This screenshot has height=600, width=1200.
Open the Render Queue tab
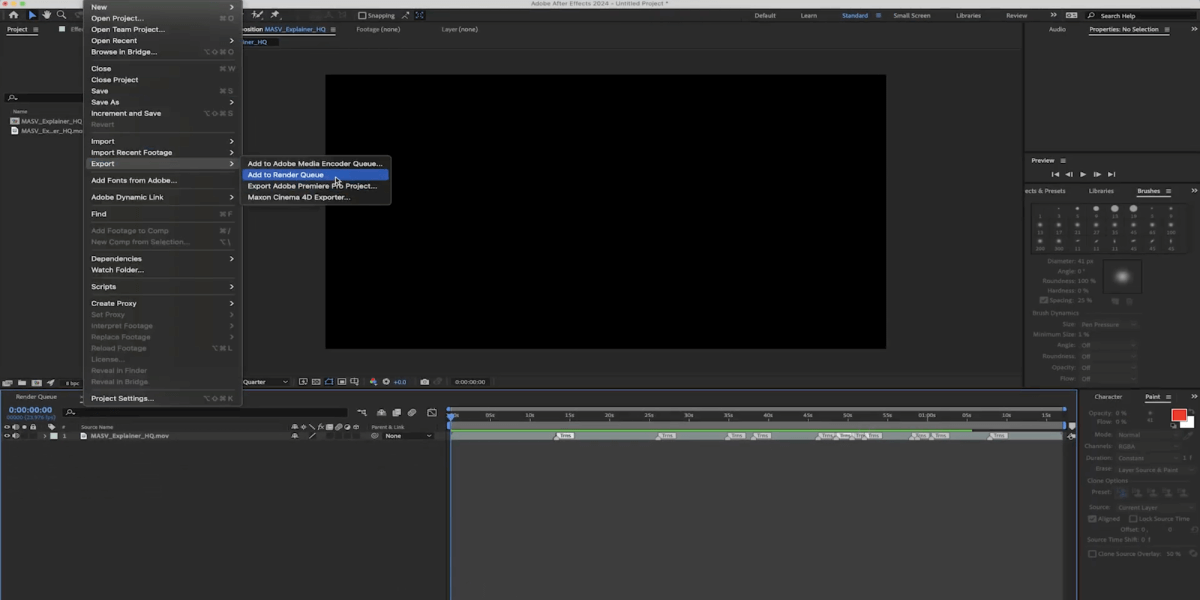pyautogui.click(x=36, y=397)
